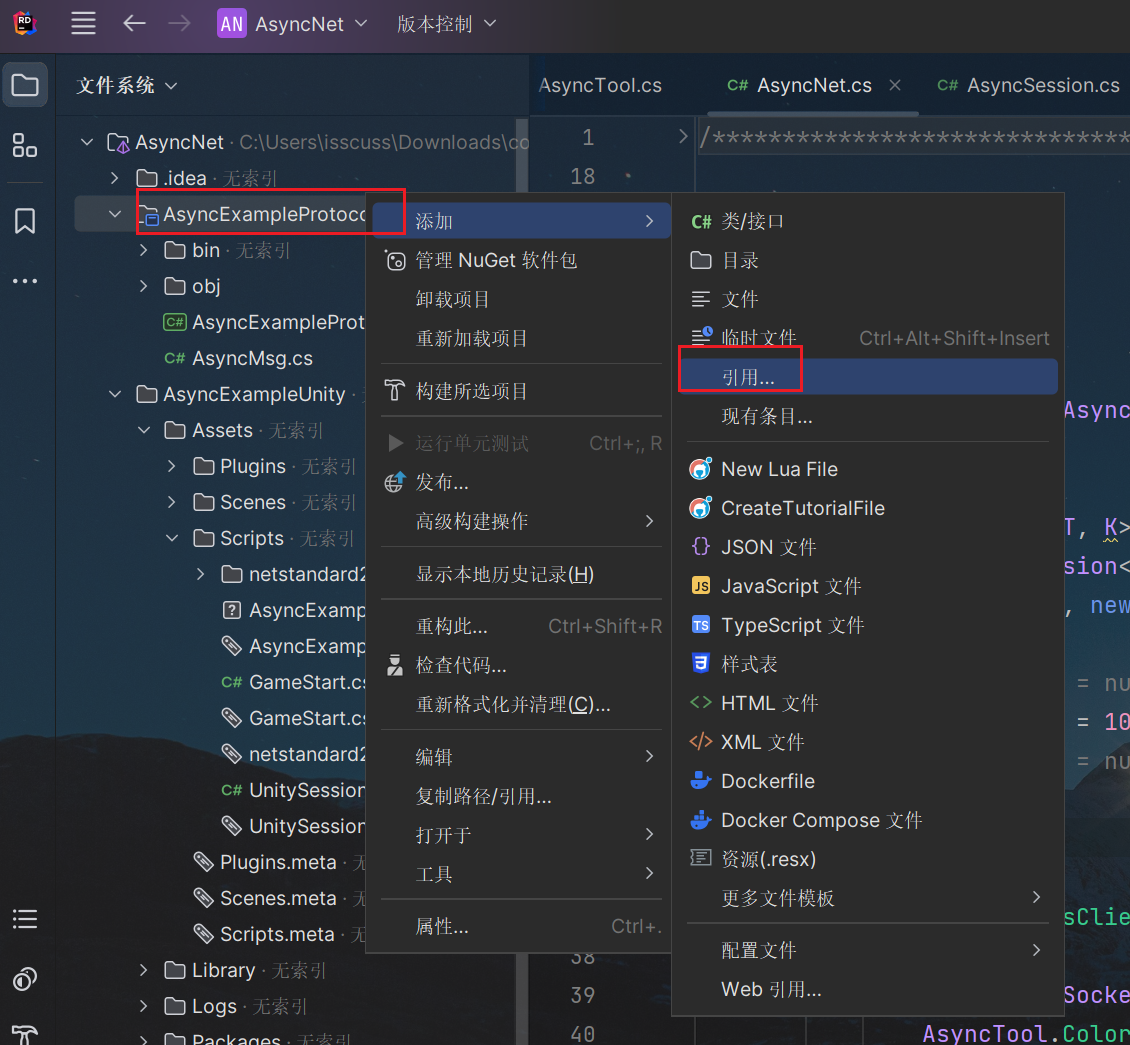Create a 临时文件 scratch file
1130x1045 pixels.
tap(867, 338)
